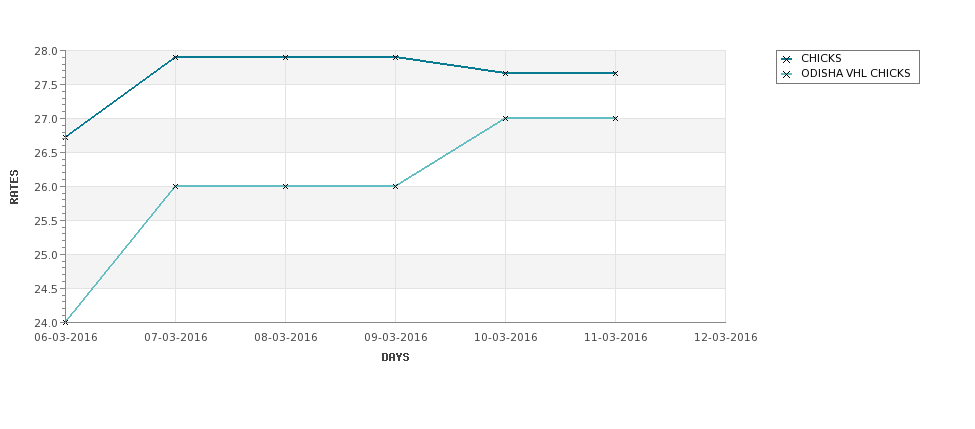Click ODISHA VHL CHICKS point at 09-03-2016
The image size is (975, 429).
tap(395, 187)
